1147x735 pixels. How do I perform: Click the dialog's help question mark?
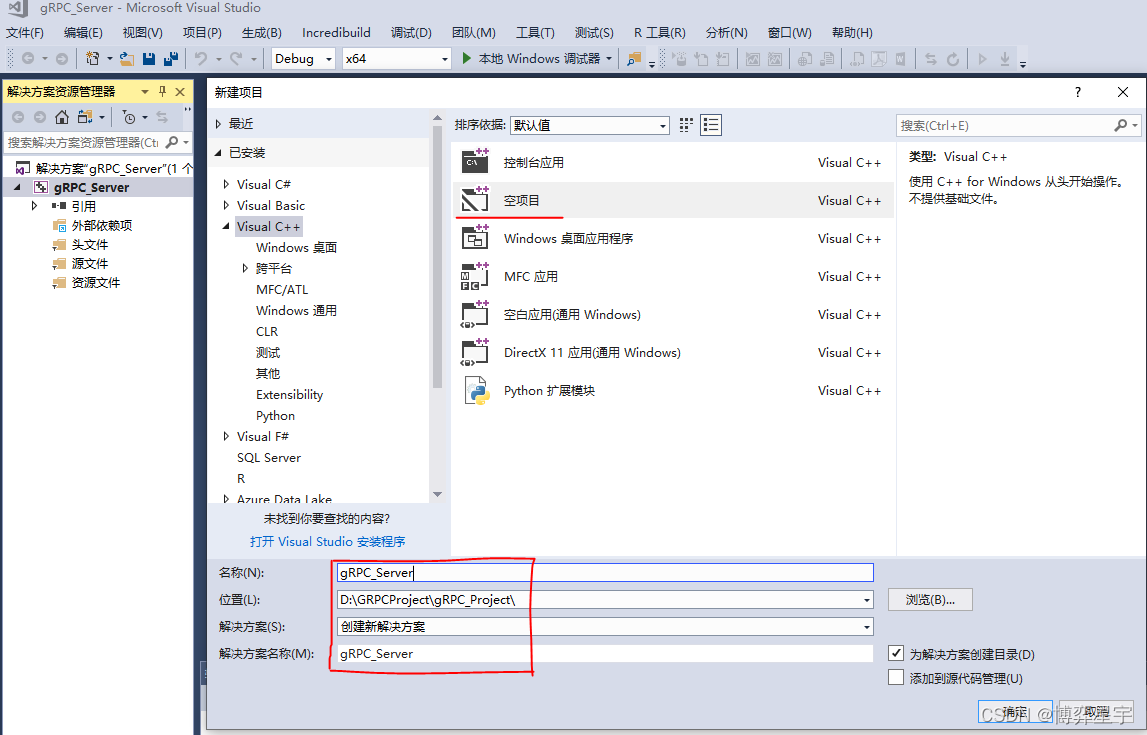point(1078,92)
